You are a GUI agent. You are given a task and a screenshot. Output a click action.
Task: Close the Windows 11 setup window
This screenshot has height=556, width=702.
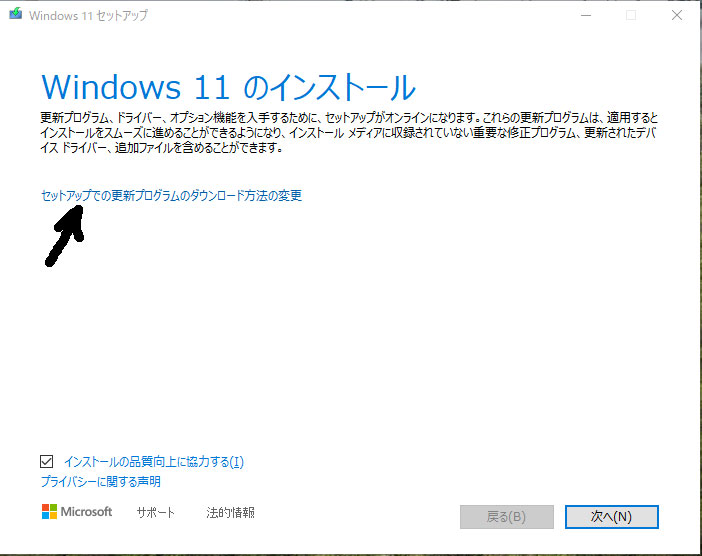point(677,15)
